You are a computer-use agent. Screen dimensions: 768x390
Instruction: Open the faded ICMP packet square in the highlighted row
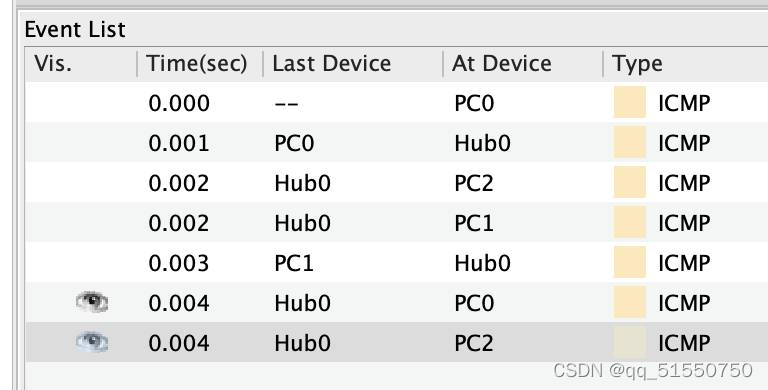click(629, 342)
